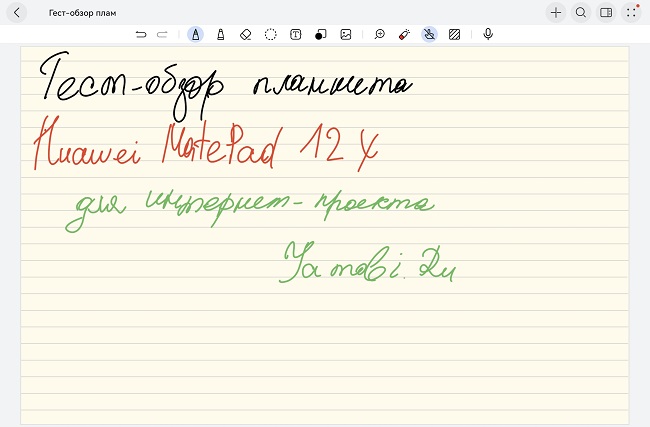Screen dimensions: 650x427
Task: Open the more options menu
Action: [631, 12]
